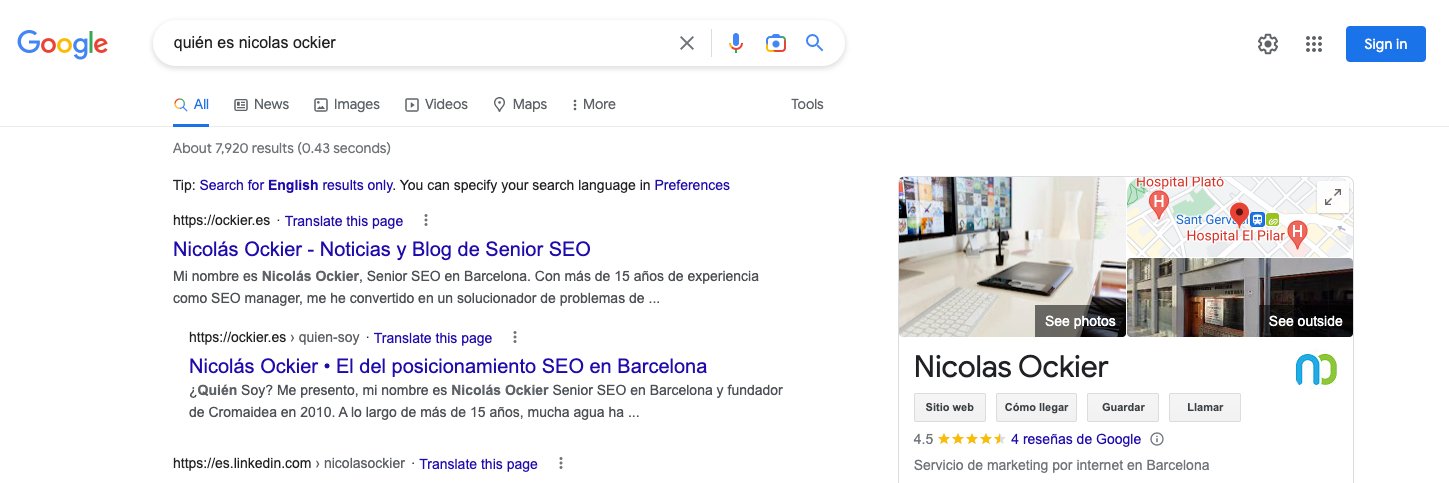Switch to the News tab
1449x483 pixels.
pos(261,104)
